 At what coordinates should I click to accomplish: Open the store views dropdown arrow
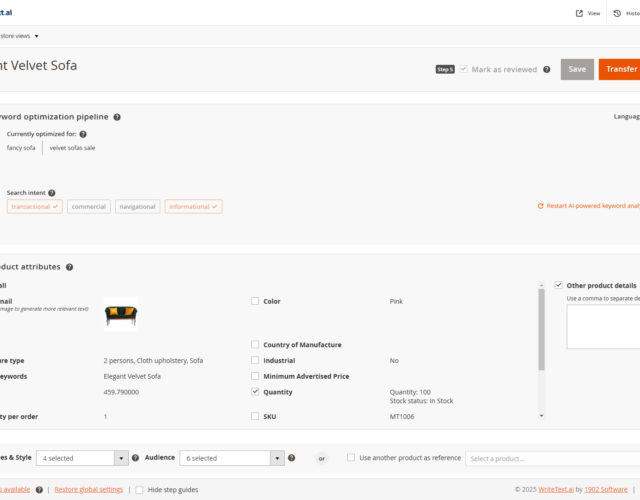[37, 36]
